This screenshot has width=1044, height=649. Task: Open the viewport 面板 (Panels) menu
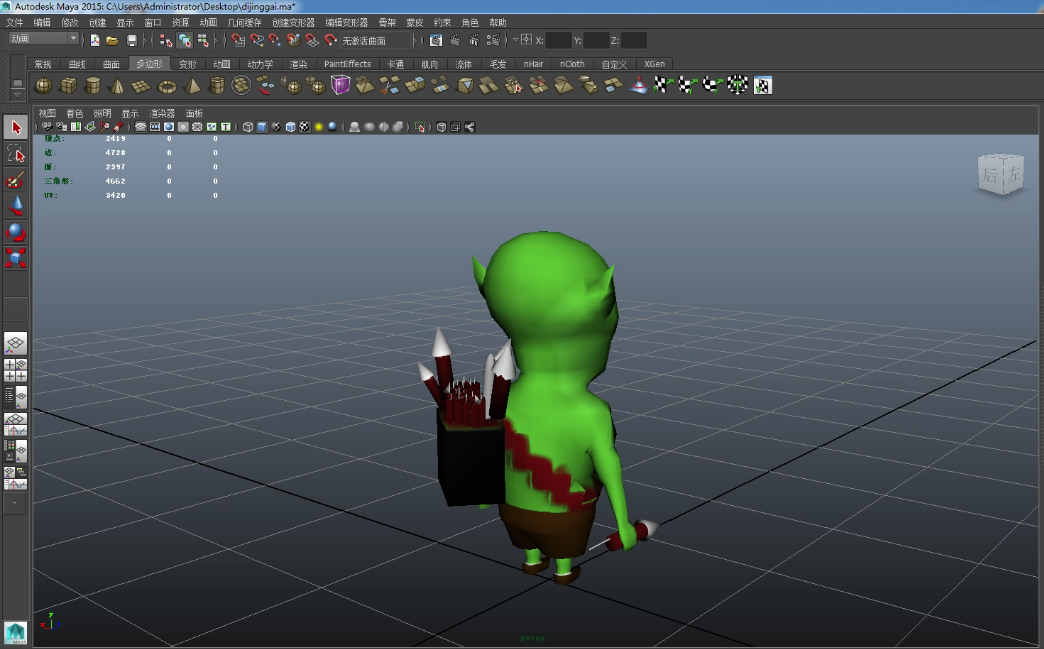(x=194, y=113)
